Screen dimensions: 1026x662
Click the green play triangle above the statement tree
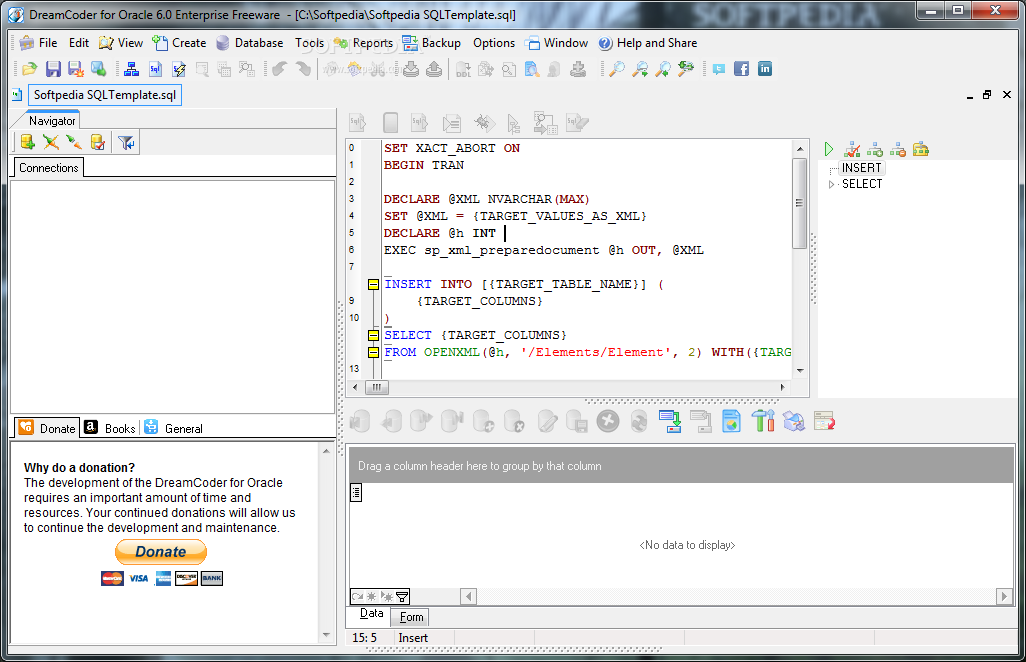coord(829,149)
